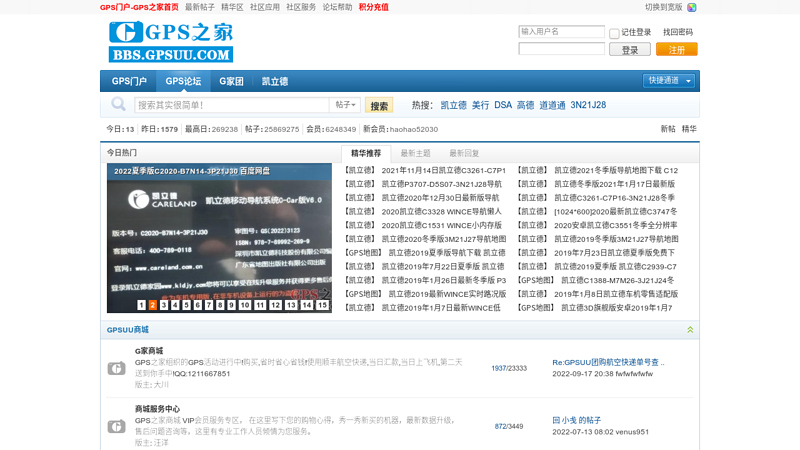Viewport: 800px width, 450px height.
Task: Select slide number 15 in slideshow
Action: pyautogui.click(x=322, y=305)
